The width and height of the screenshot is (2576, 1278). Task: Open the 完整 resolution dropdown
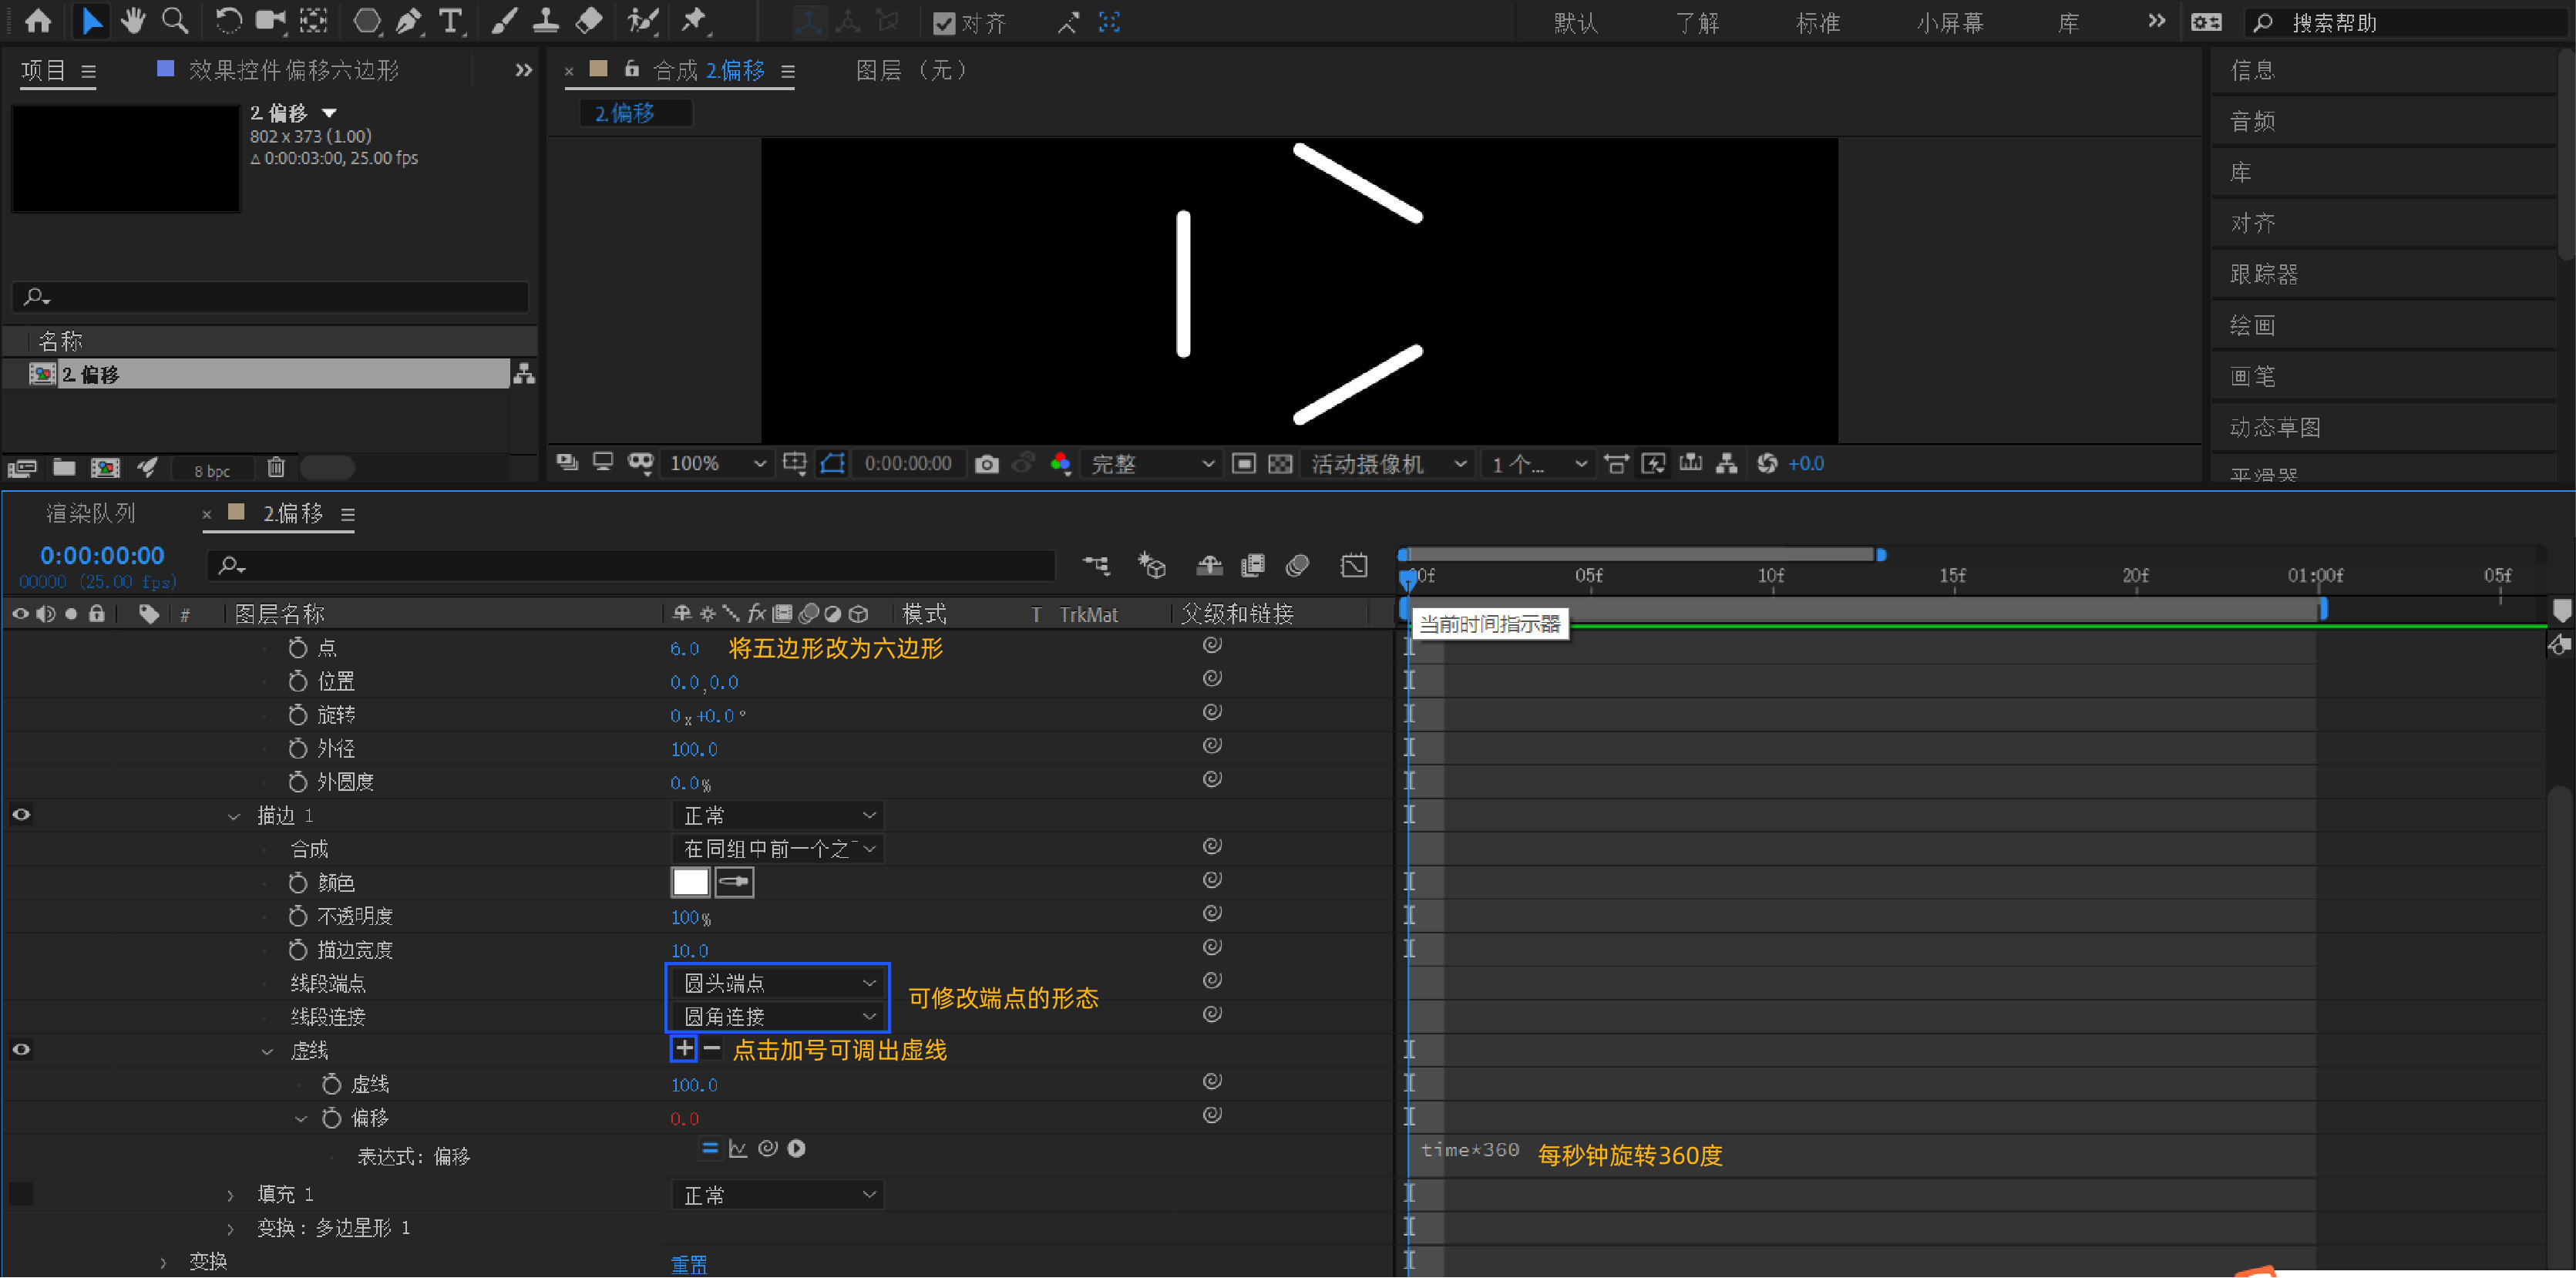pyautogui.click(x=1152, y=464)
